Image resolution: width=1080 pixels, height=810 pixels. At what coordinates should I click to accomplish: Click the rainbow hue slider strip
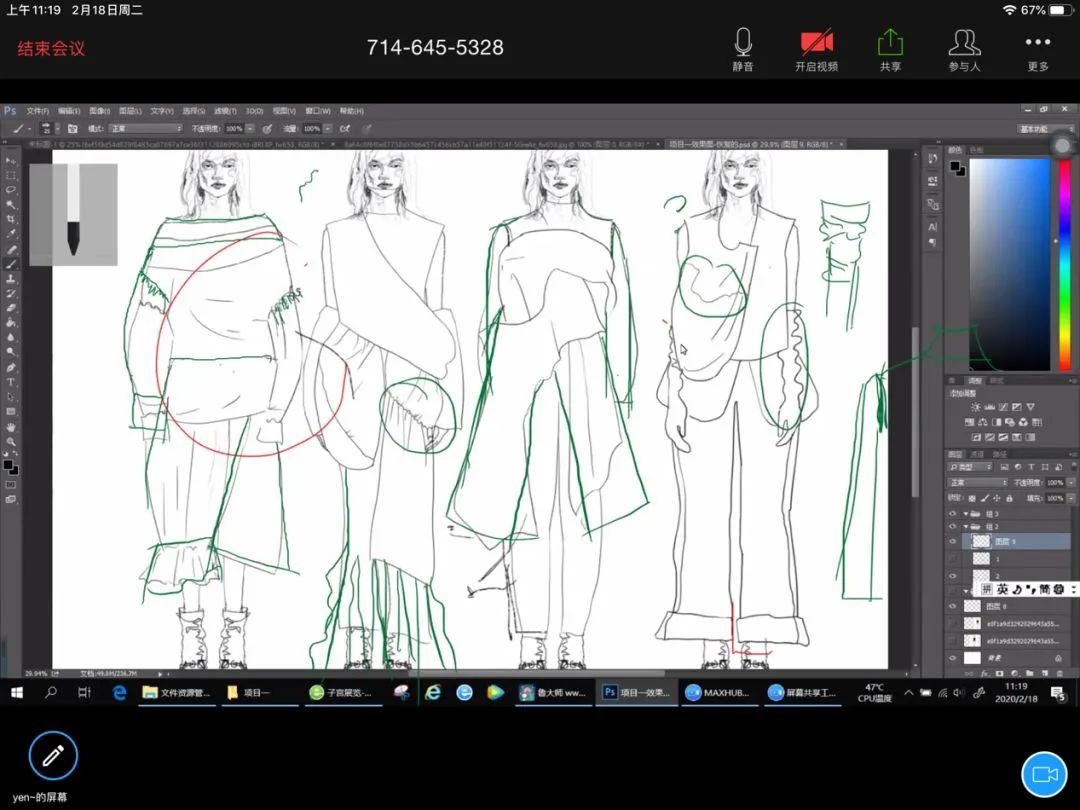pos(1065,264)
